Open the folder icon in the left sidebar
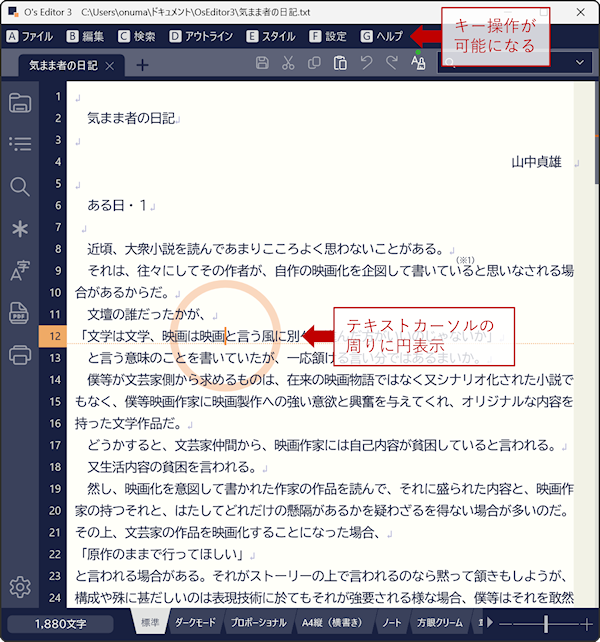Viewport: 600px width, 642px height. pyautogui.click(x=19, y=102)
